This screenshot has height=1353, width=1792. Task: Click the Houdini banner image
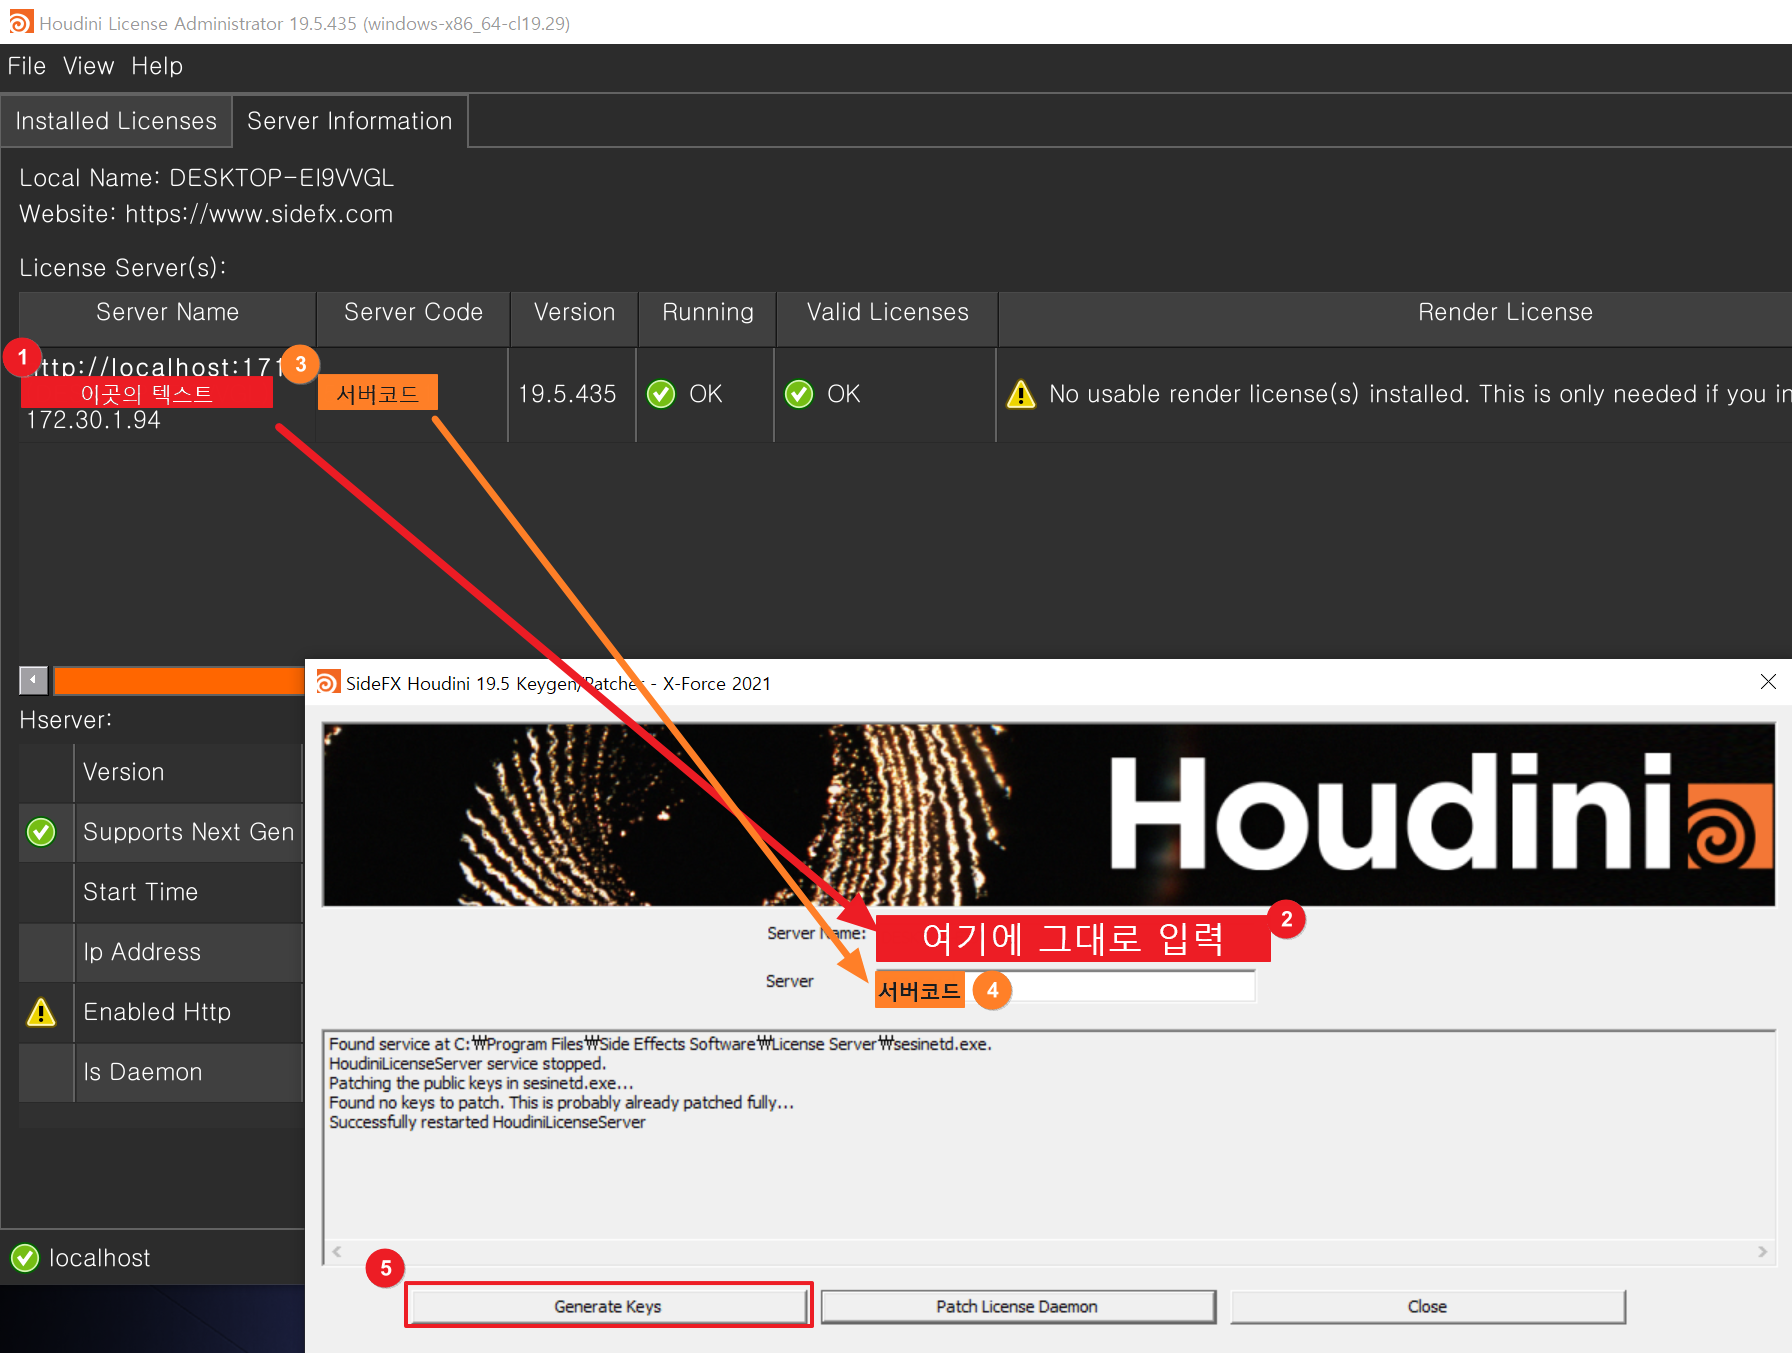point(1048,814)
